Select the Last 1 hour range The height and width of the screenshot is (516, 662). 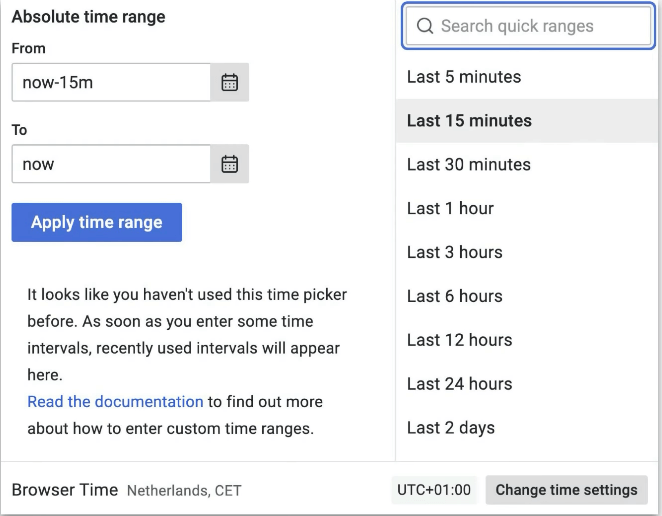click(450, 209)
